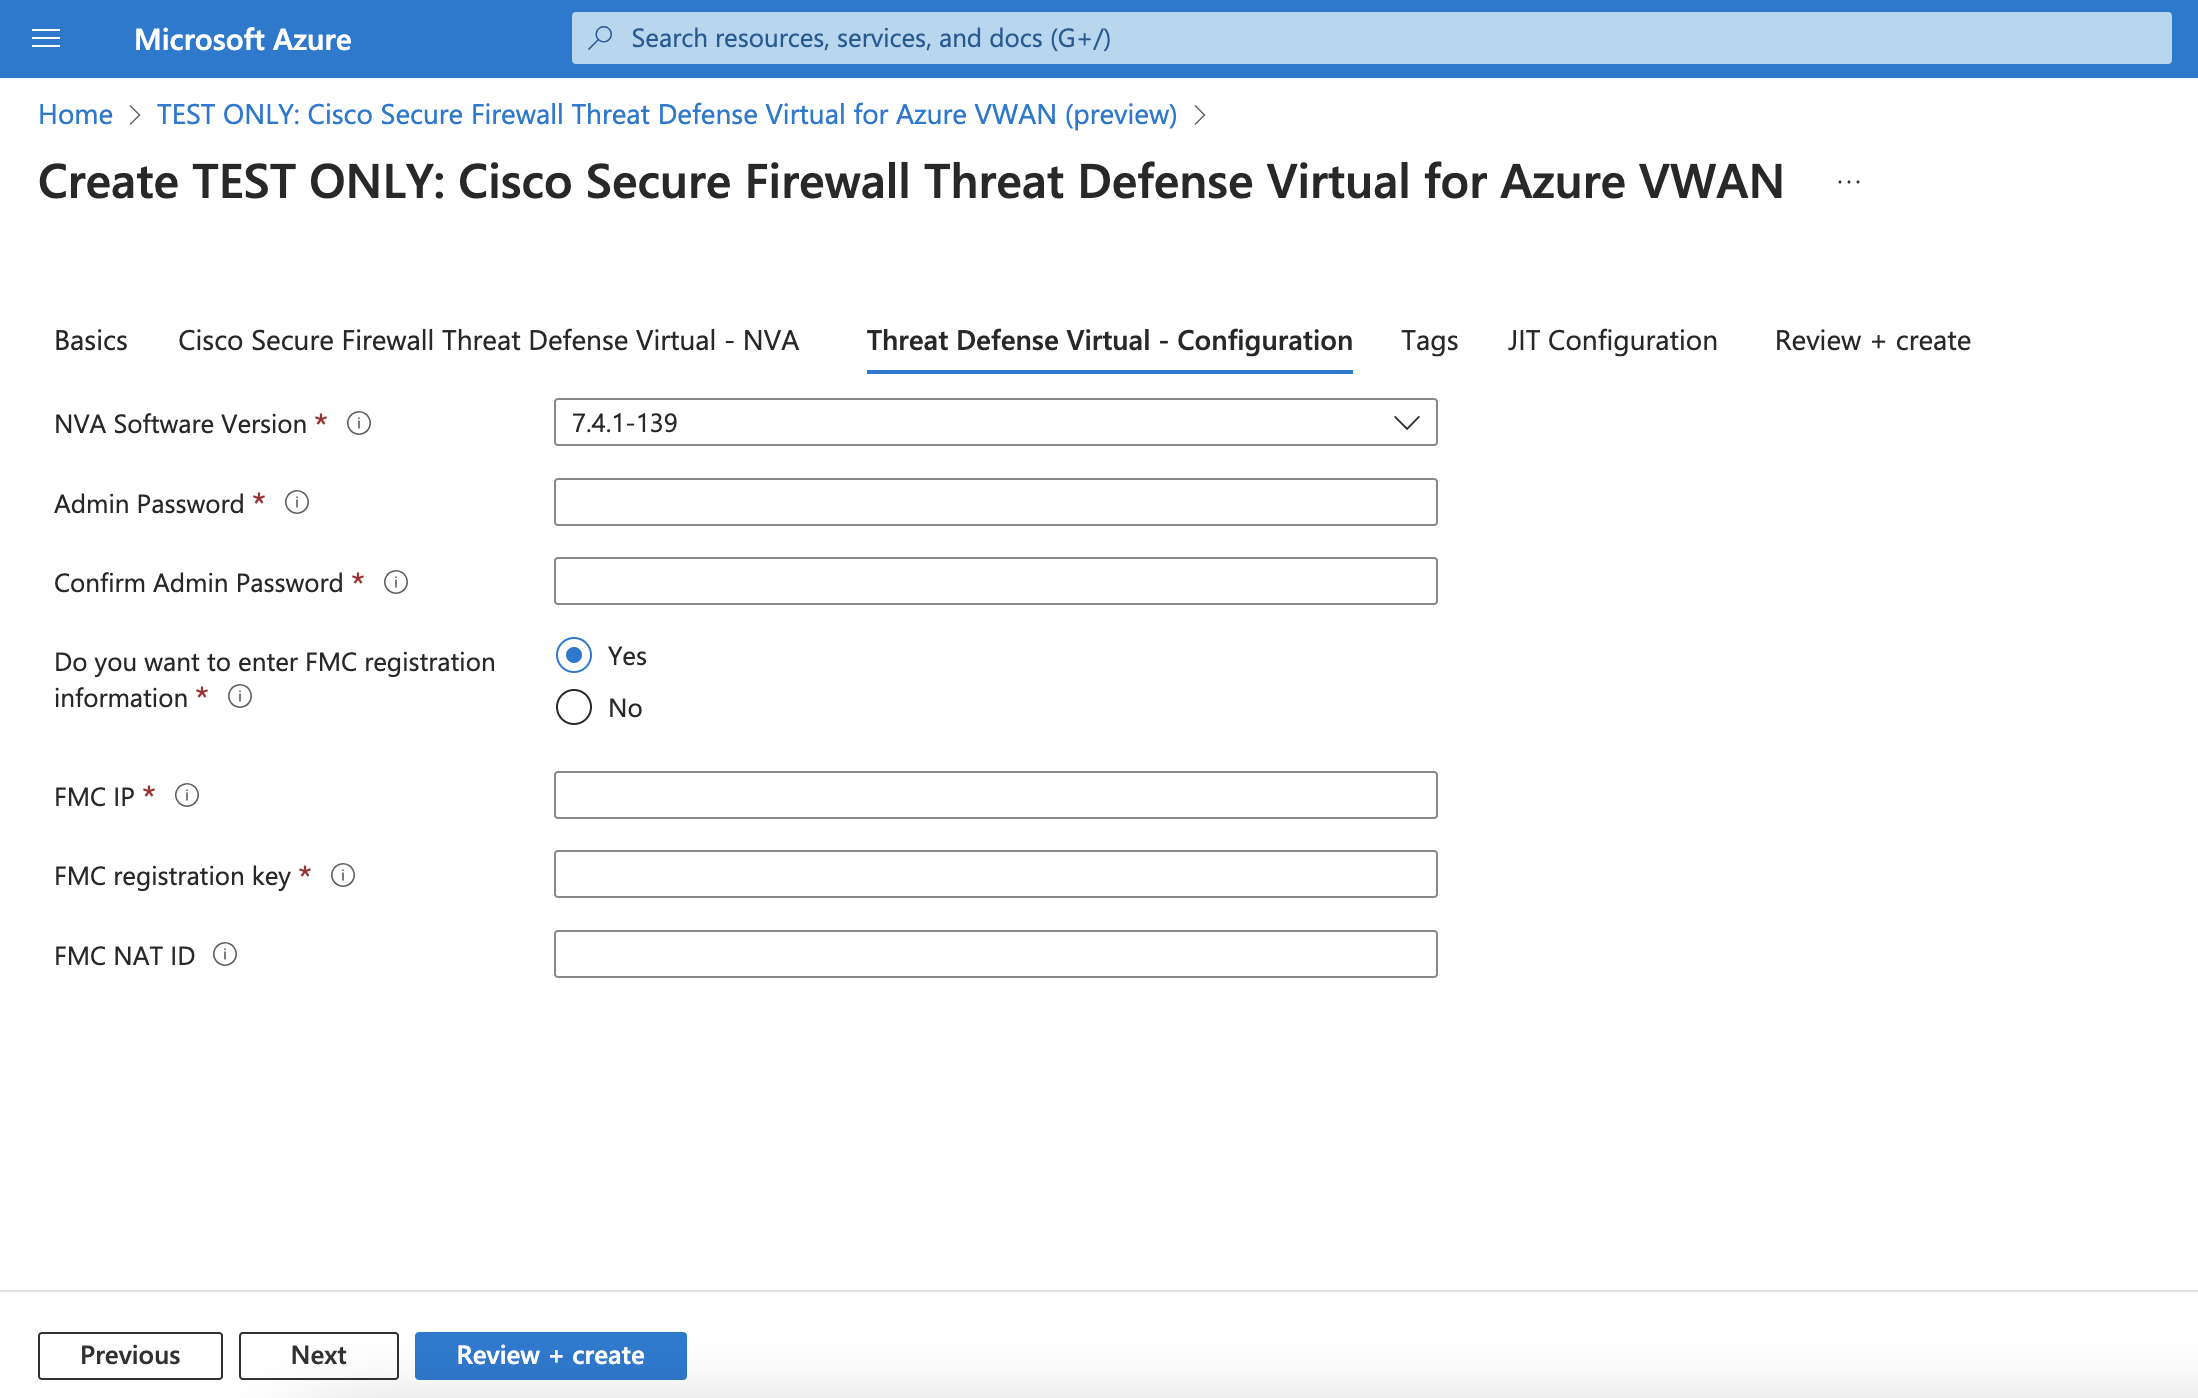Click the Review + create button
The height and width of the screenshot is (1398, 2198).
tap(550, 1353)
